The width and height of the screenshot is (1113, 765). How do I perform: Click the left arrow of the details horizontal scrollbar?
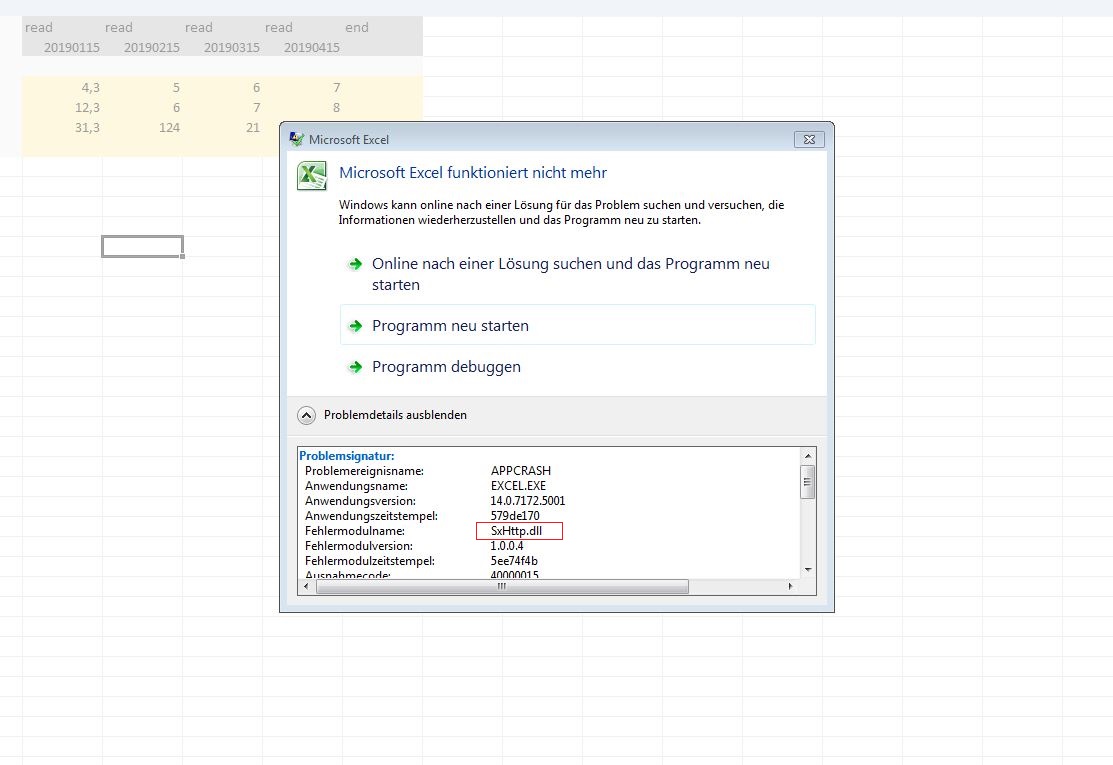coord(306,586)
